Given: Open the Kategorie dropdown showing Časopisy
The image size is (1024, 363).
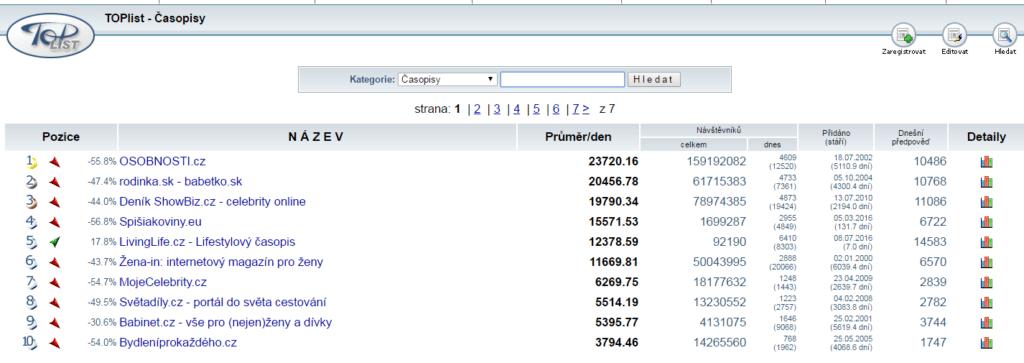Looking at the screenshot, I should [447, 80].
